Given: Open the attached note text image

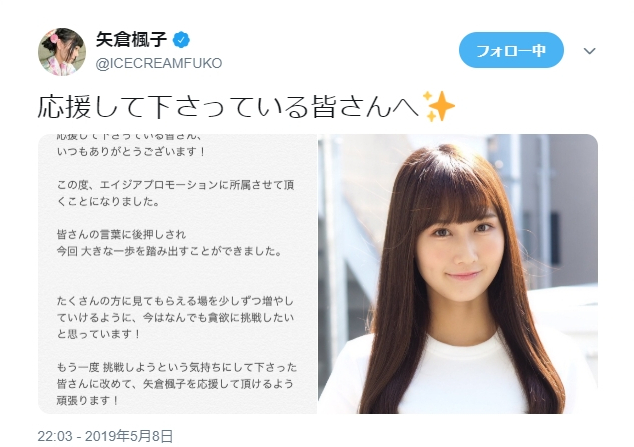Looking at the screenshot, I should pyautogui.click(x=178, y=274).
